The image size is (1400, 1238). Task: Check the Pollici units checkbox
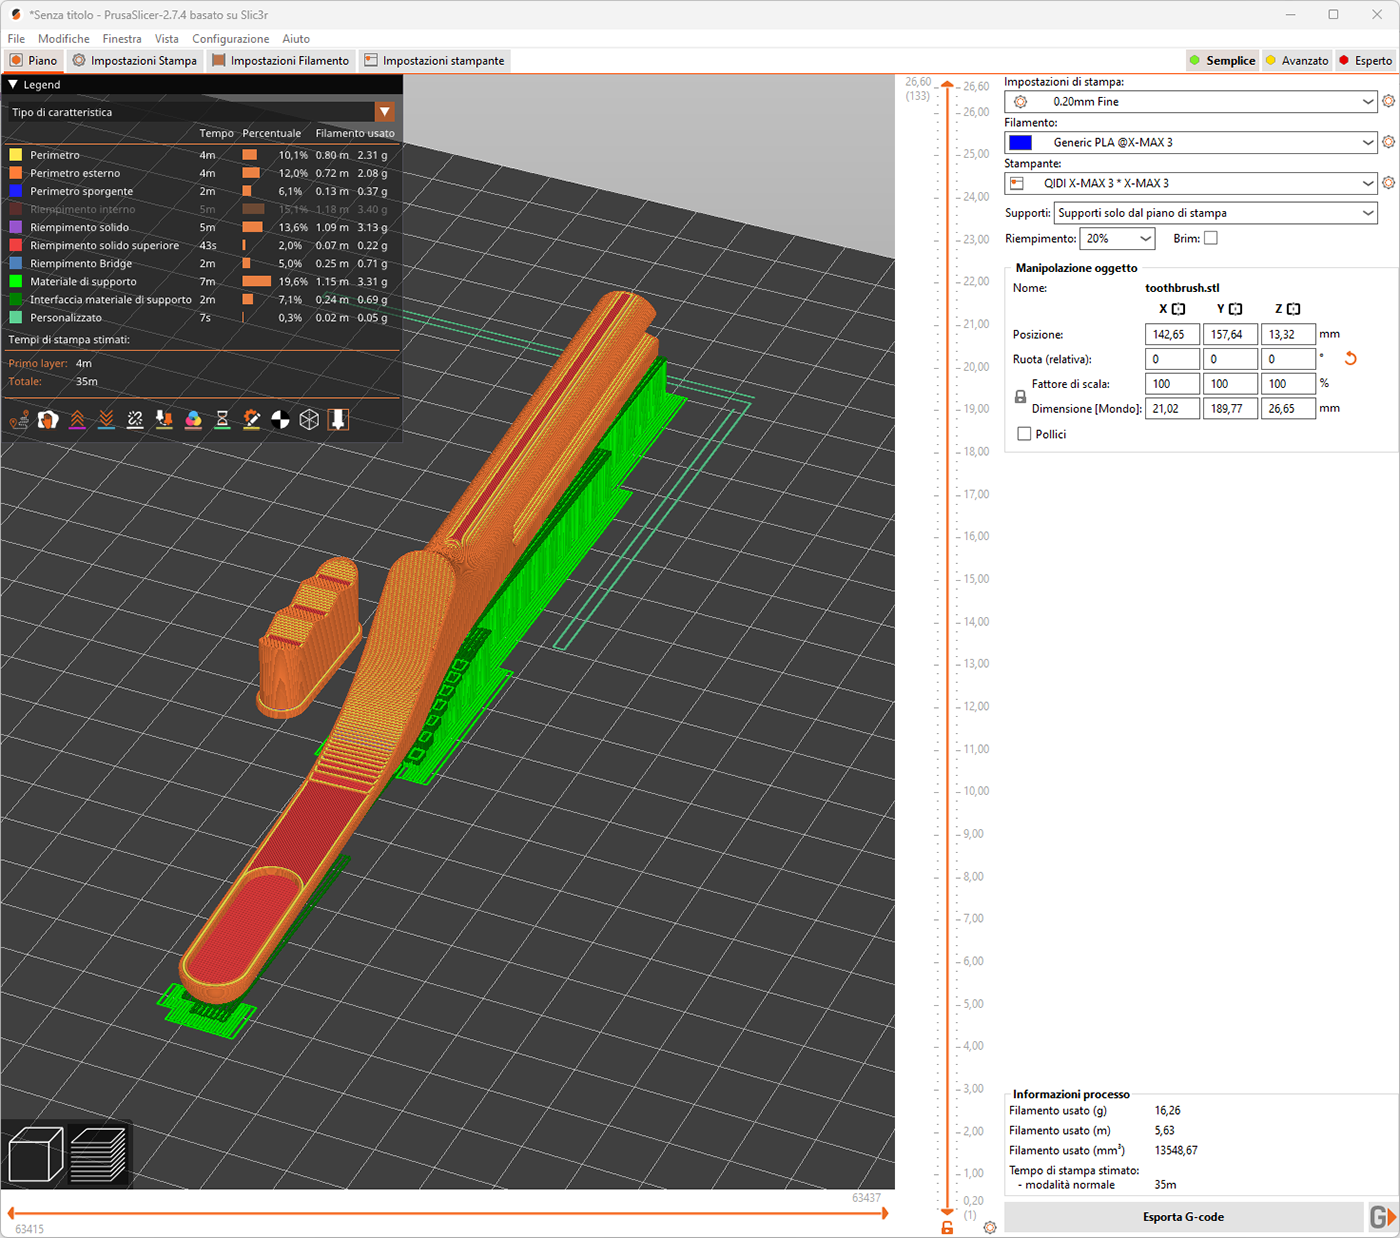click(1024, 434)
